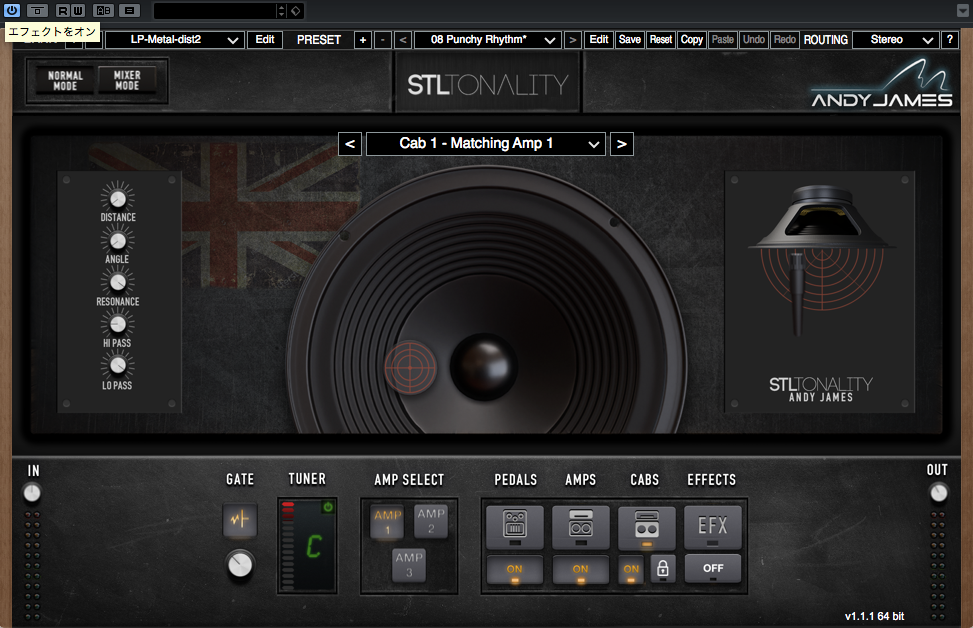
Task: Open the EFX effects section
Action: [x=712, y=526]
